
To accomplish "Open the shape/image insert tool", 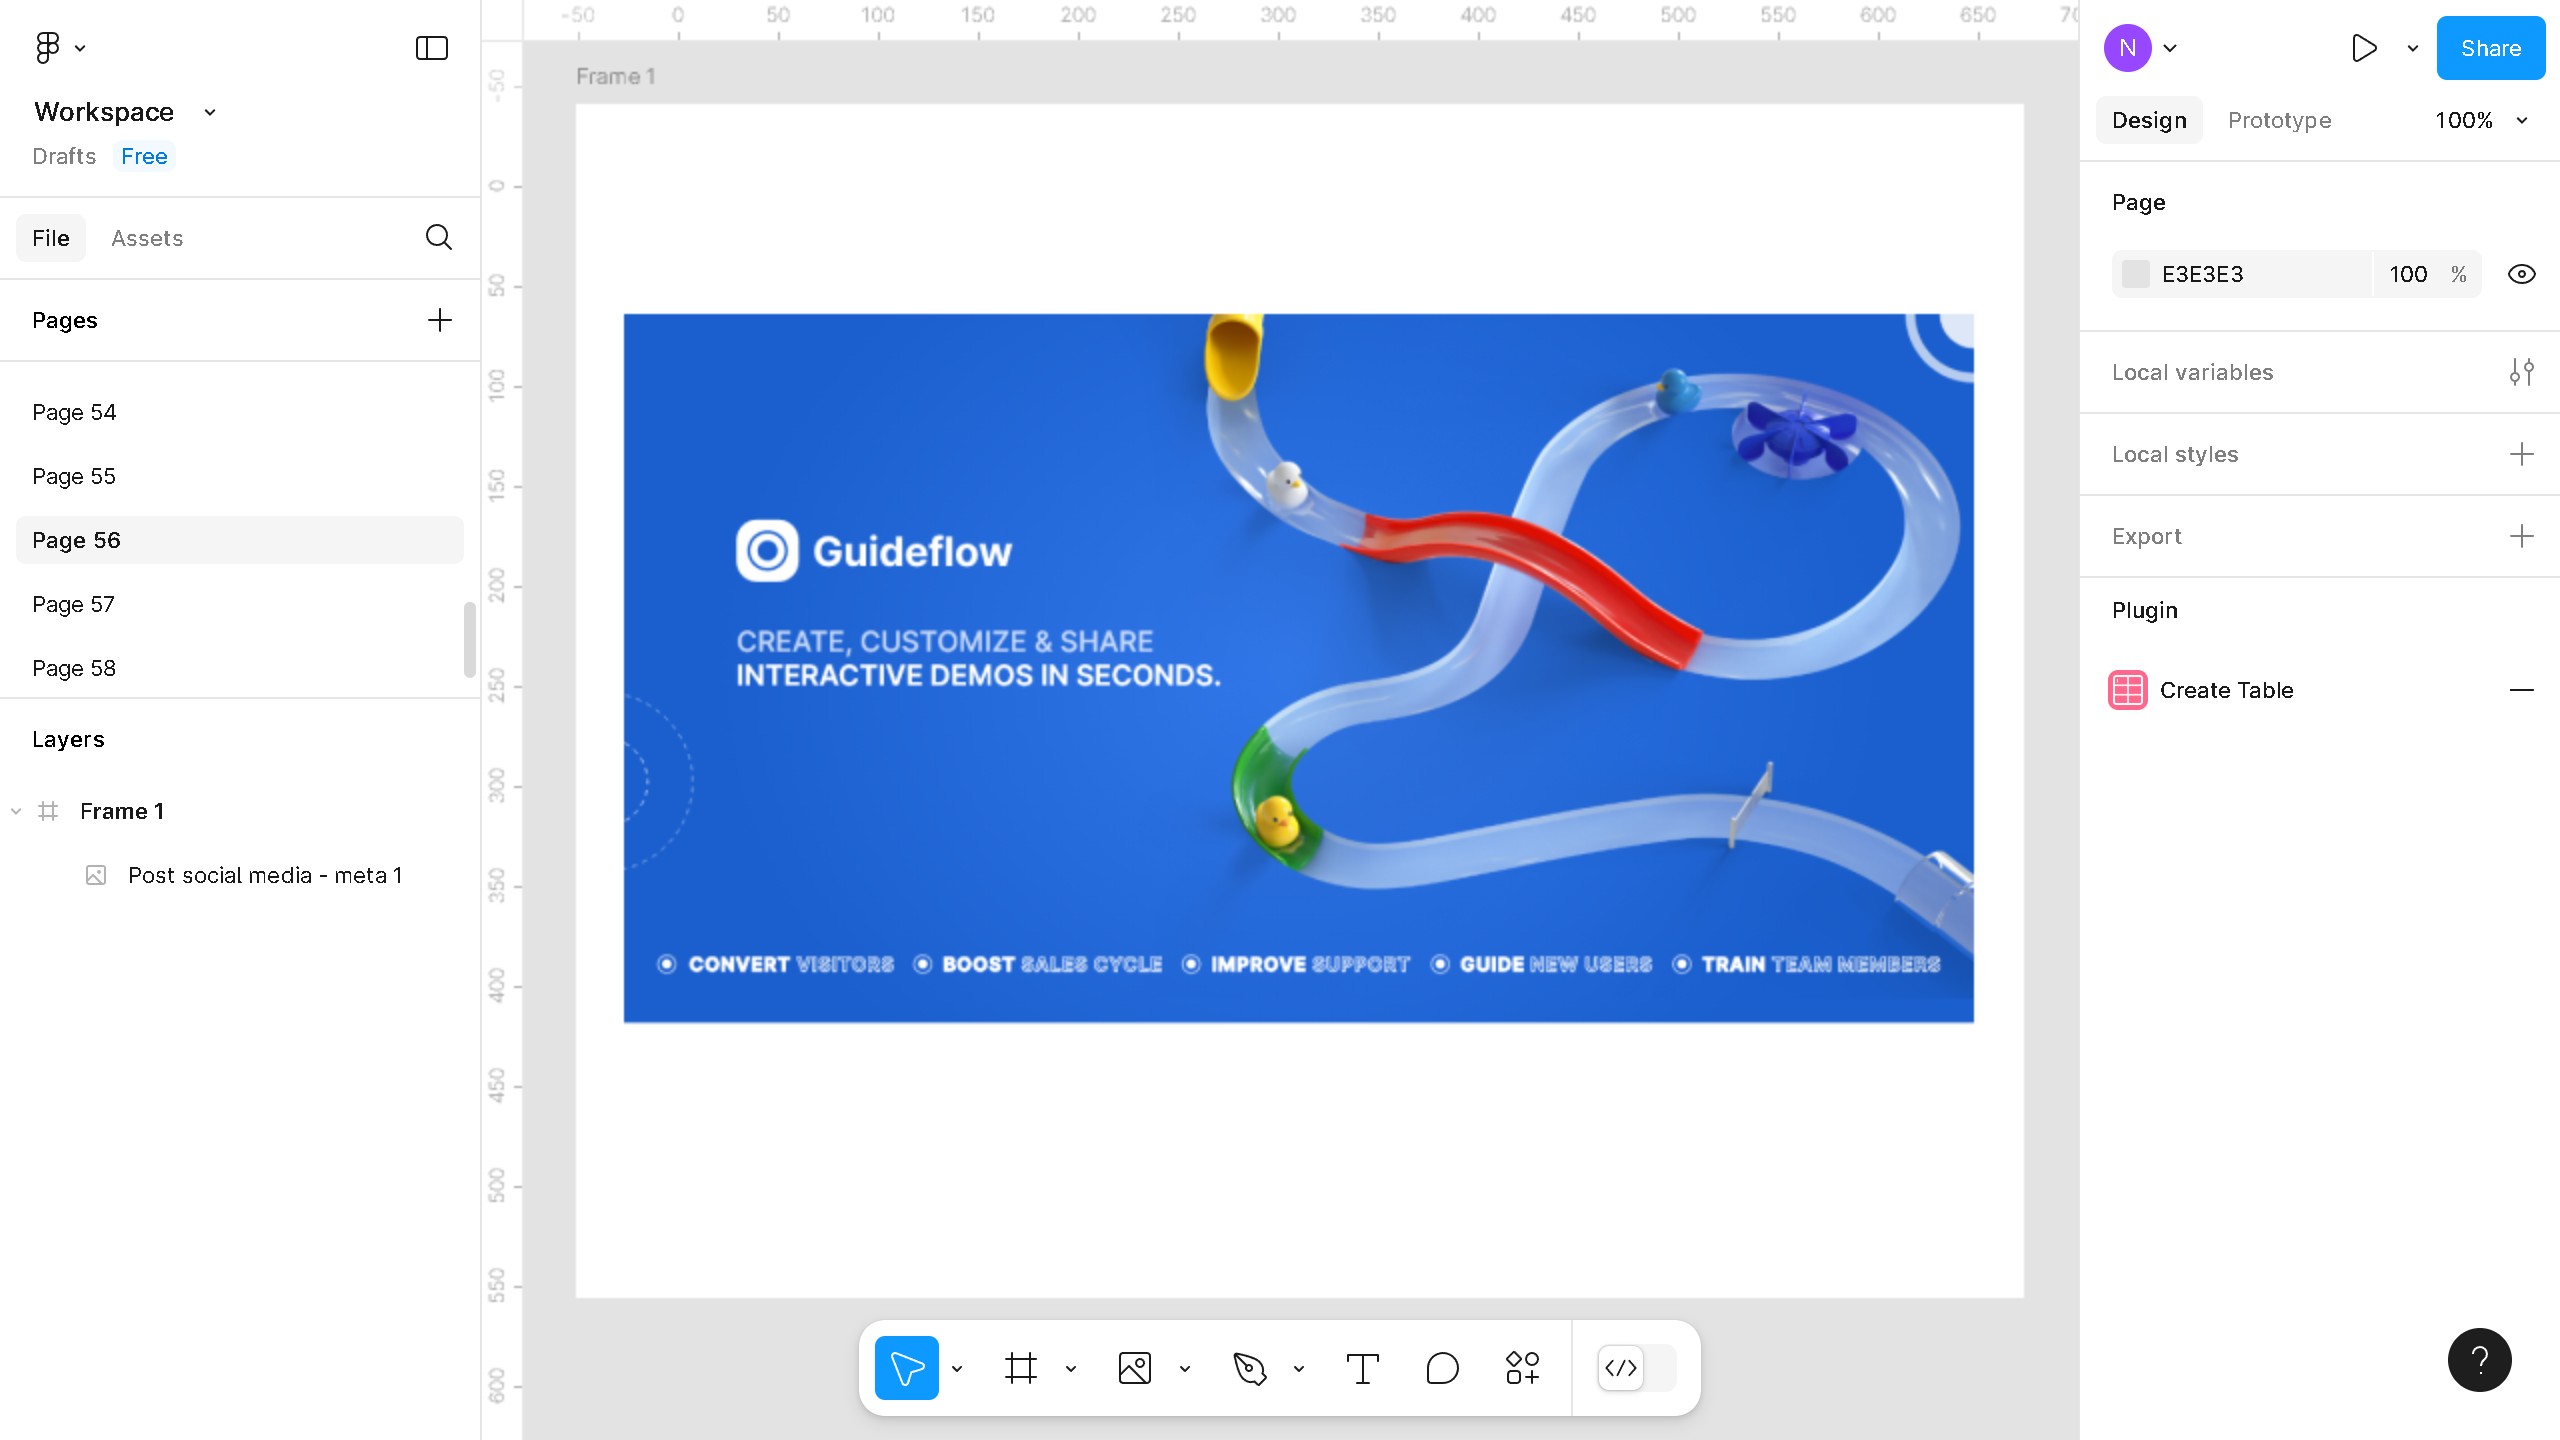I will (1135, 1368).
